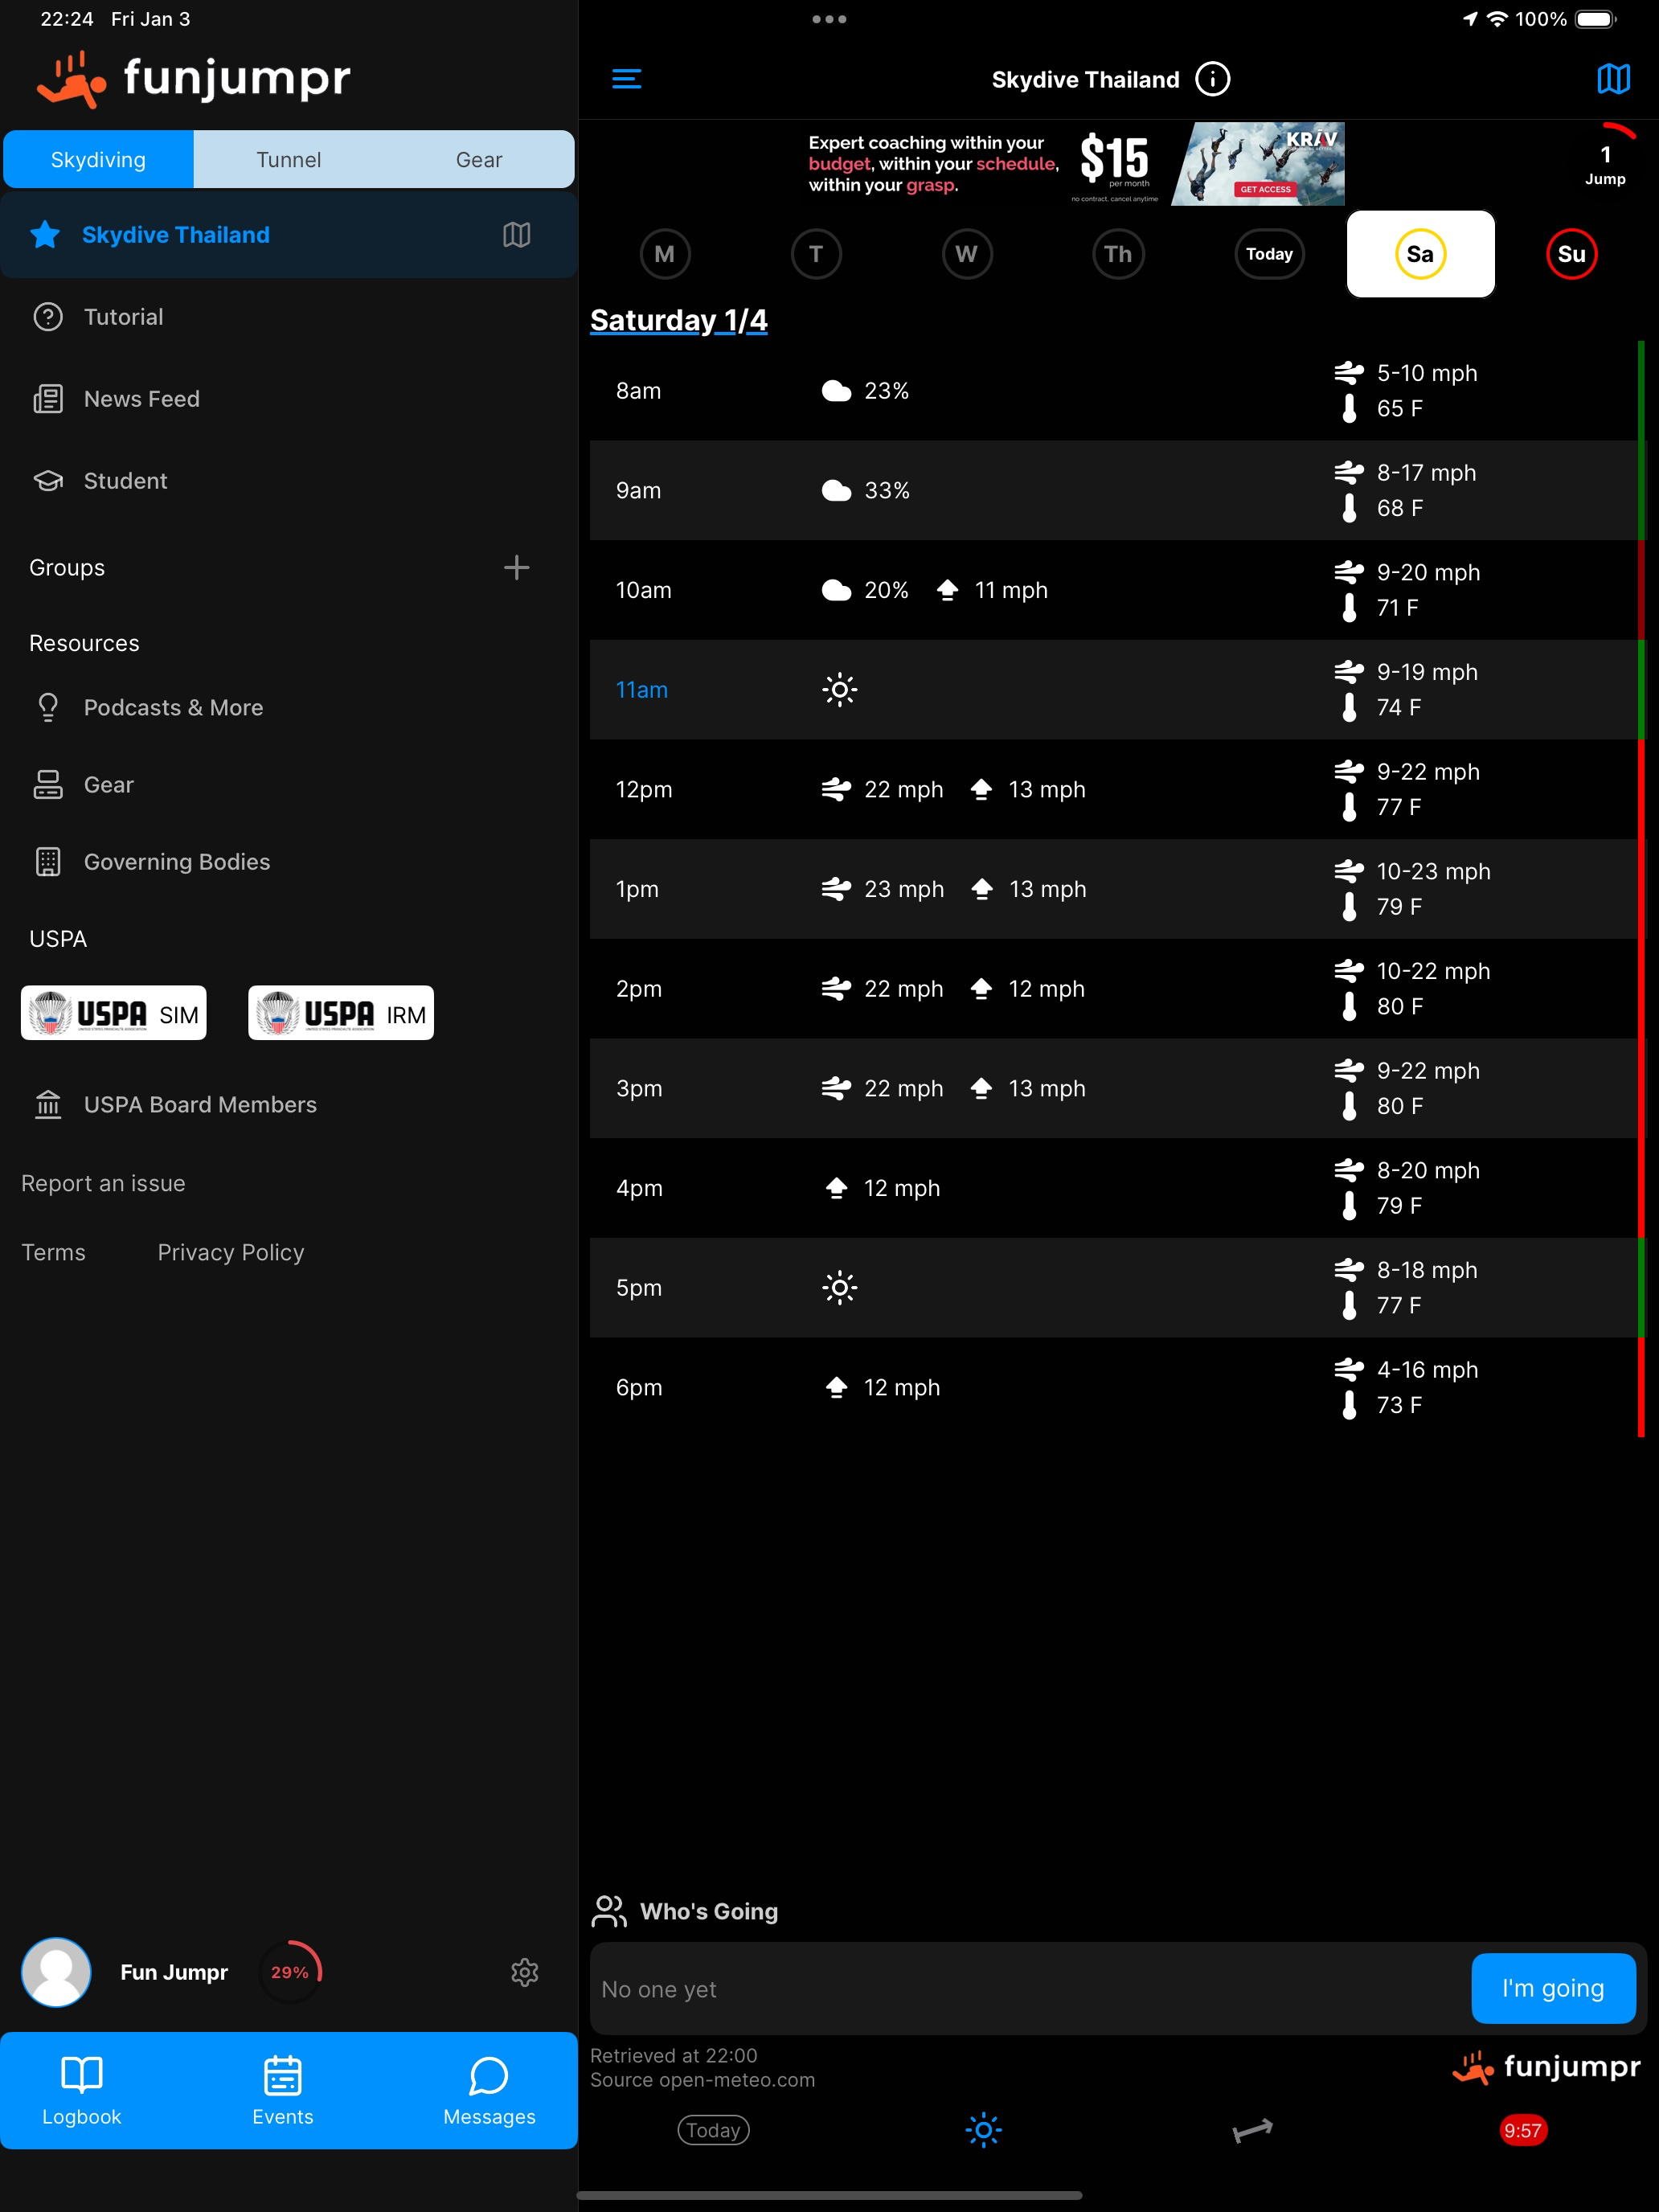Select the Th day circle
1659x2212 pixels.
[x=1118, y=254]
